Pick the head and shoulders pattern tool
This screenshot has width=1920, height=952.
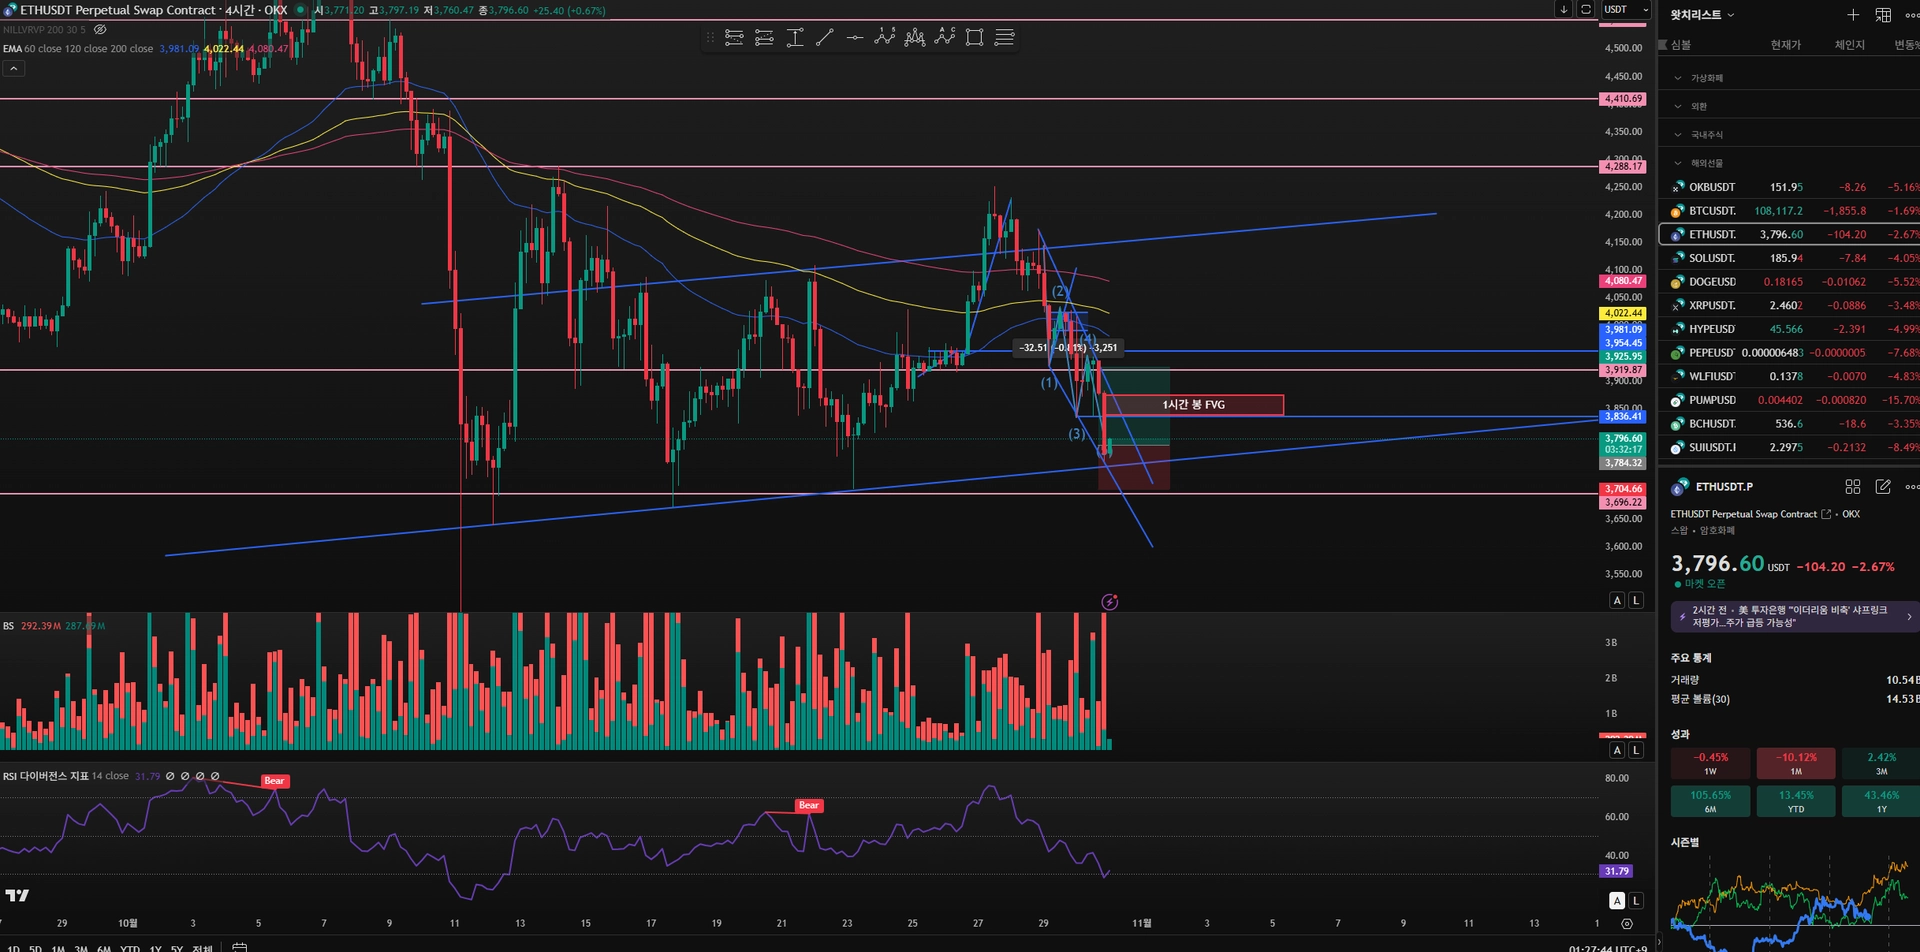tap(915, 38)
